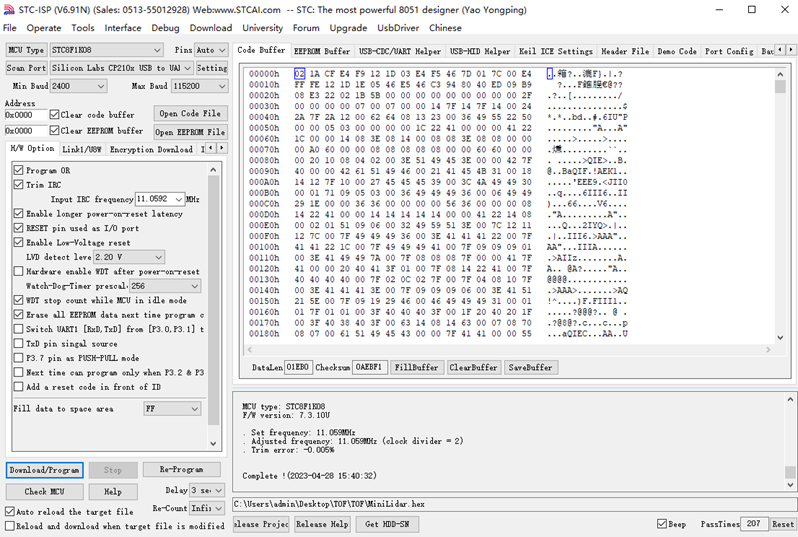Toggle RESET pin used as I/O port

click(x=19, y=228)
